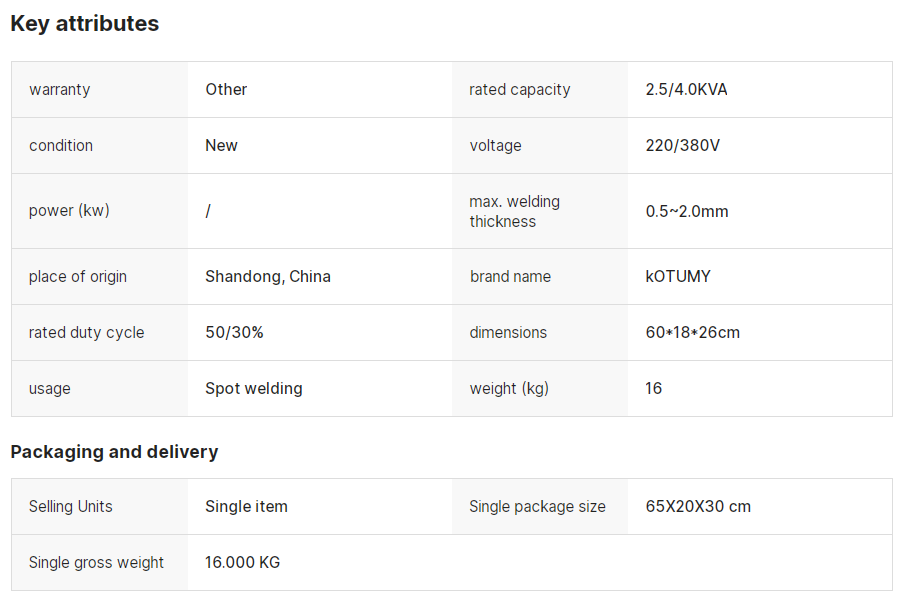This screenshot has width=904, height=616.
Task: Select the voltage value 220/380V
Action: (x=683, y=145)
